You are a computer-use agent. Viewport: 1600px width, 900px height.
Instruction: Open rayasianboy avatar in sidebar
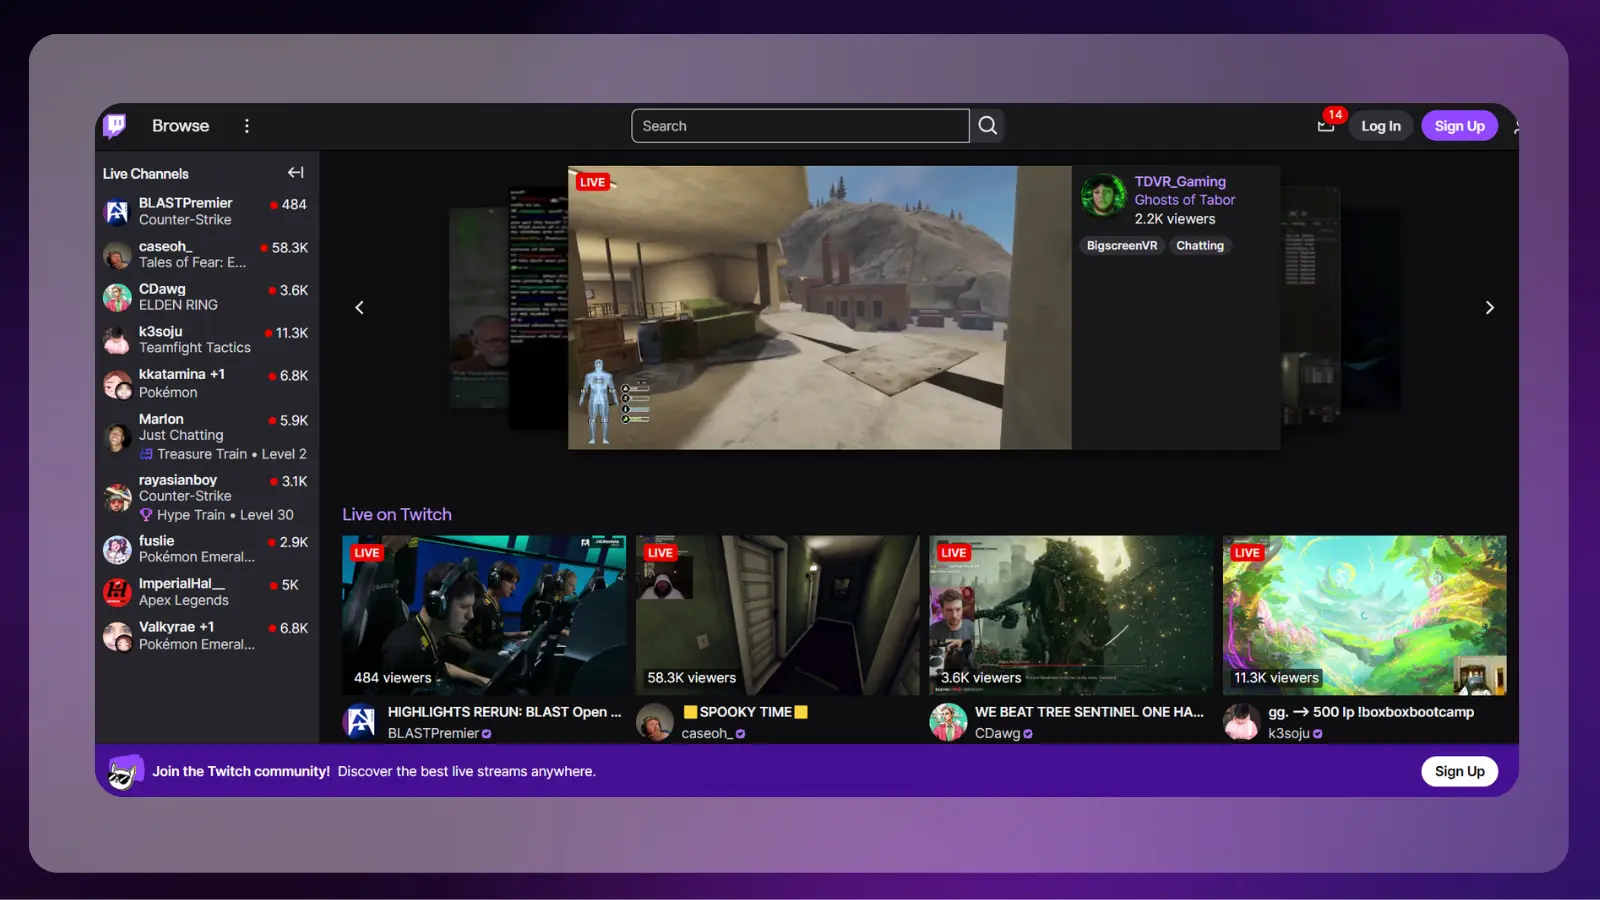tap(117, 497)
